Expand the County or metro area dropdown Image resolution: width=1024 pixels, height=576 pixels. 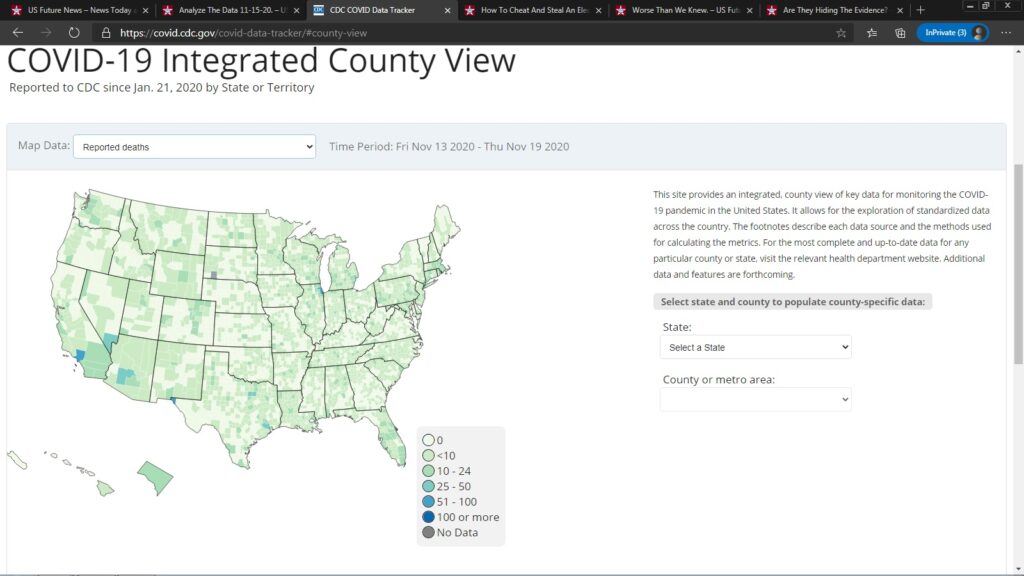tap(755, 399)
